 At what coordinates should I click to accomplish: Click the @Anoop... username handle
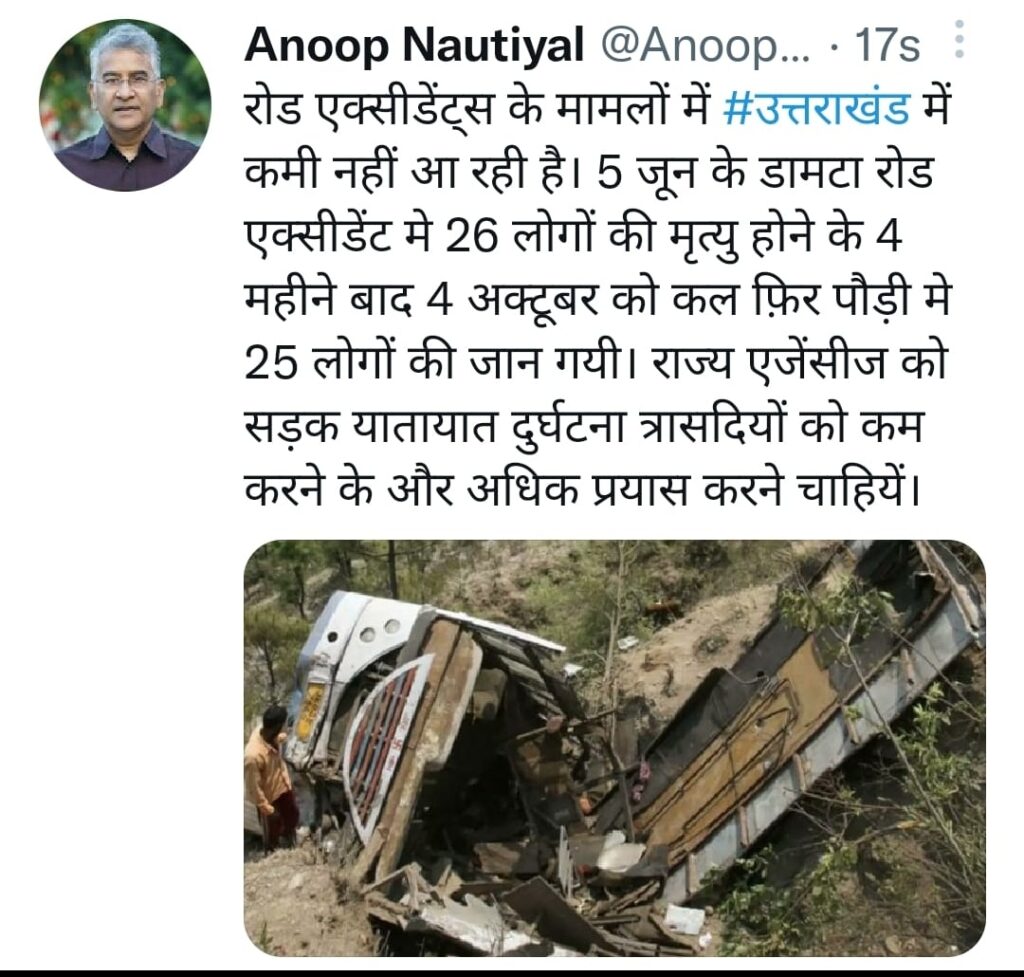click(703, 46)
